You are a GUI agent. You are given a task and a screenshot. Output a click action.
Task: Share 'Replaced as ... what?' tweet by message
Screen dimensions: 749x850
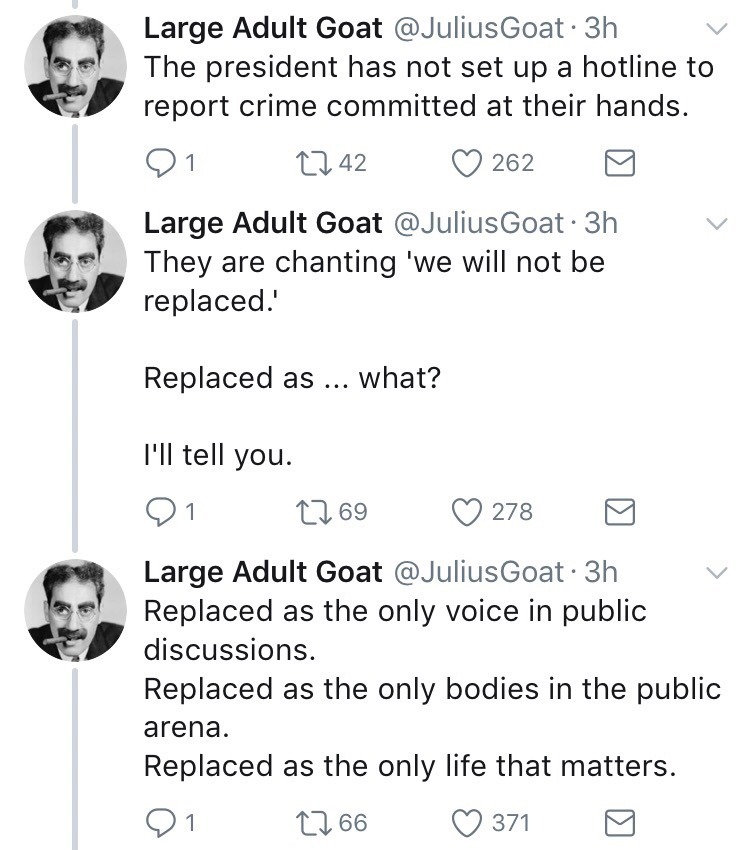(622, 513)
